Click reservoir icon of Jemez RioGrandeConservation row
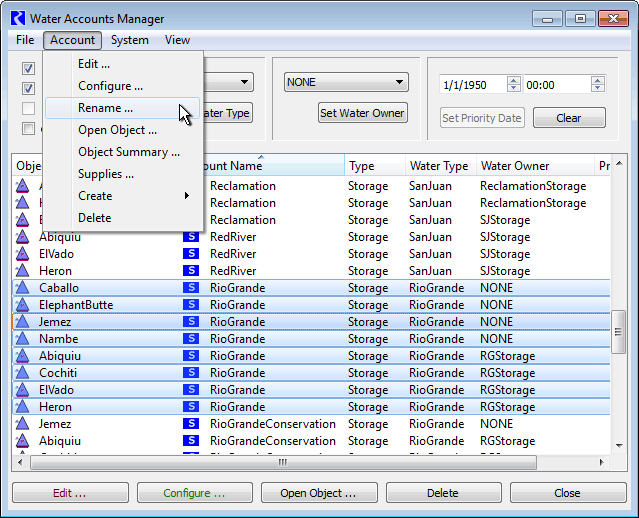 click(x=22, y=424)
